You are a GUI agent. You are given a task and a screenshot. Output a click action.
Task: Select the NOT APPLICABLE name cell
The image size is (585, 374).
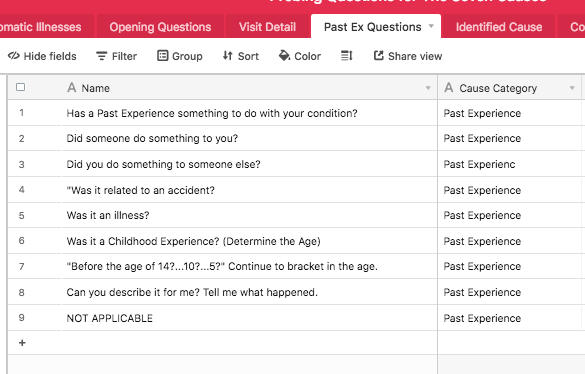click(249, 318)
